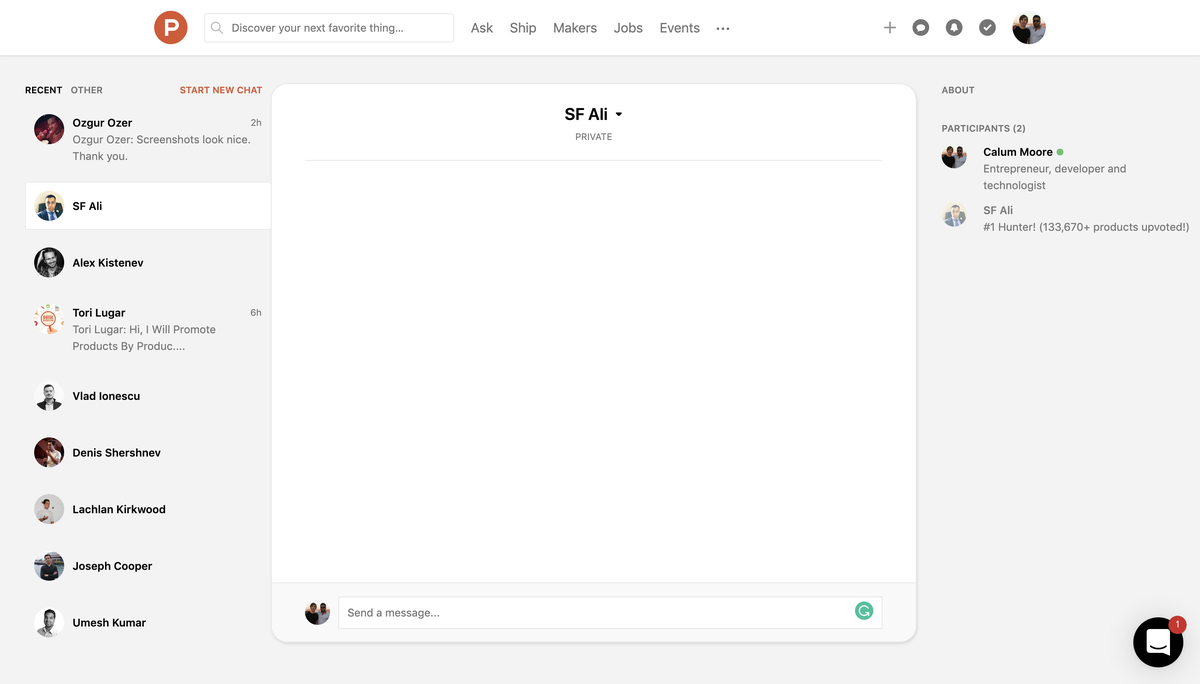This screenshot has width=1200, height=684.
Task: Switch to the Recent chats tab
Action: point(44,90)
